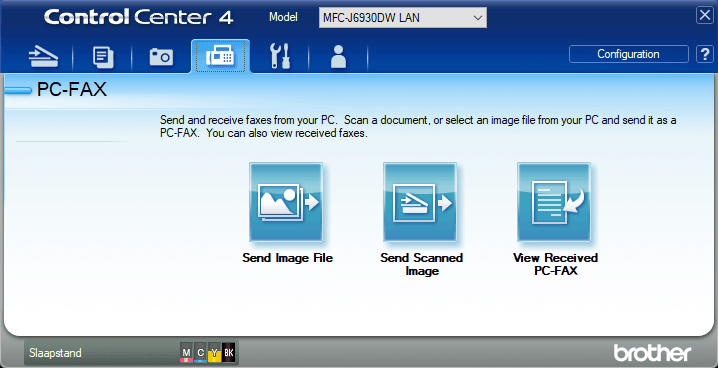Check the cyan ink level indicator
The height and width of the screenshot is (368, 718).
[x=200, y=352]
